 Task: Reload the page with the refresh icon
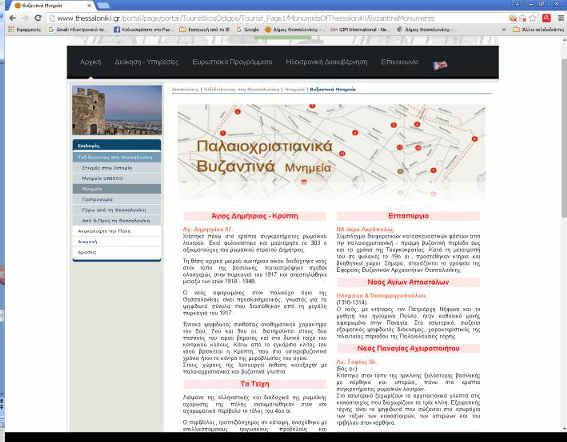38,18
